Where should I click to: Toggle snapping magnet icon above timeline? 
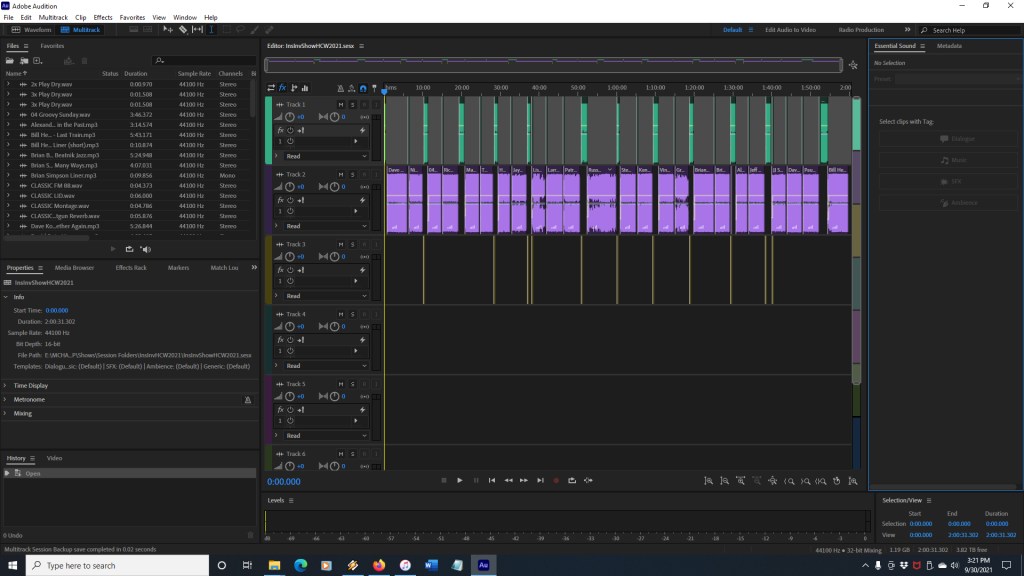362,88
